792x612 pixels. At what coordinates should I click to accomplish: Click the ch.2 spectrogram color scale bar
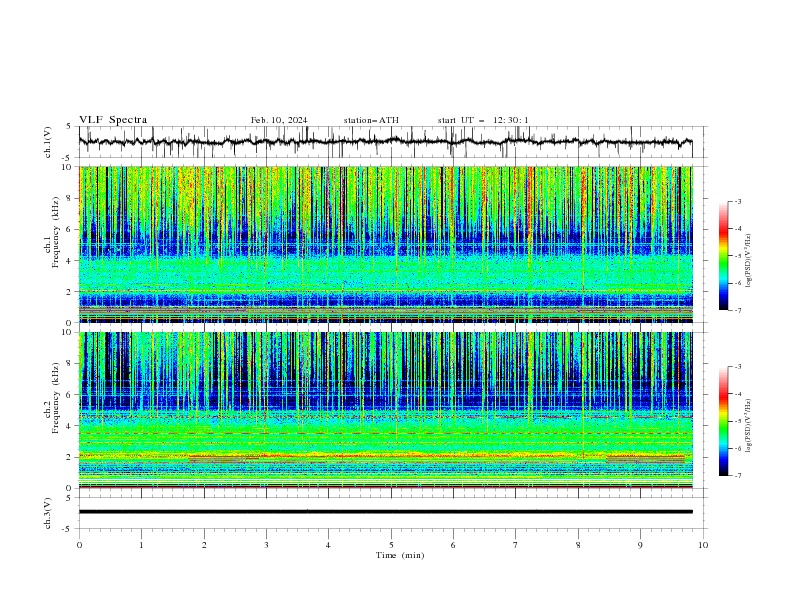[x=723, y=421]
